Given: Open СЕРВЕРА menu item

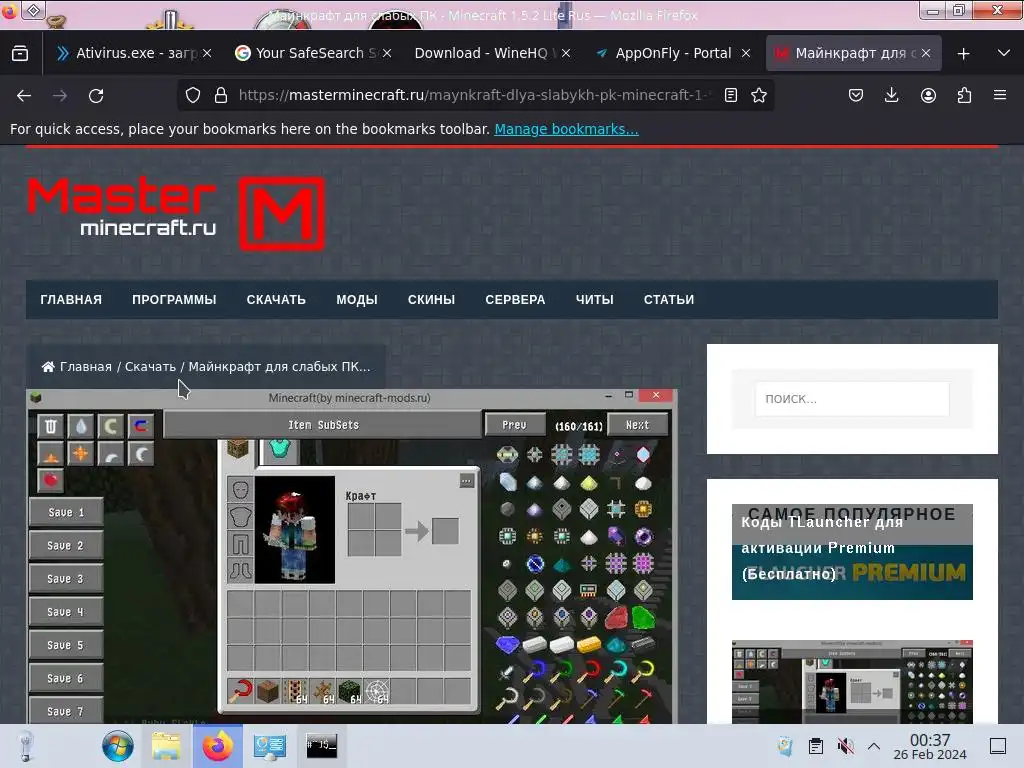Looking at the screenshot, I should coord(515,300).
